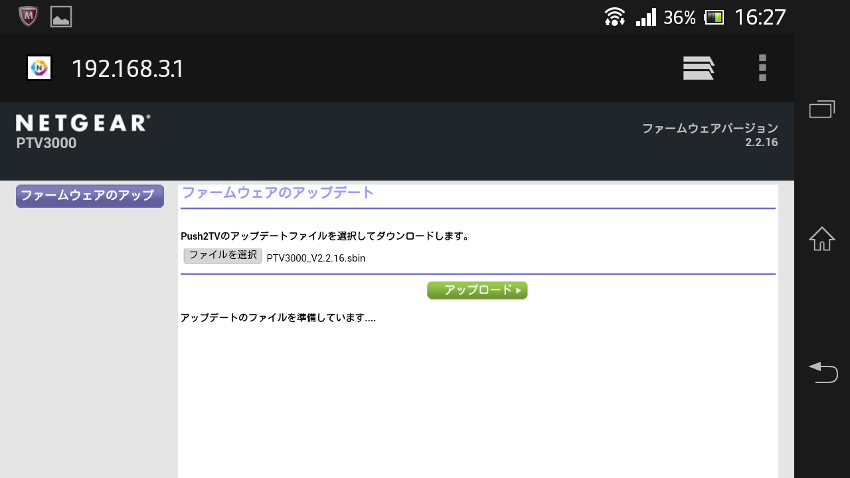The width and height of the screenshot is (850, 478).
Task: Open the browser tabs stack icon
Action: (698, 68)
